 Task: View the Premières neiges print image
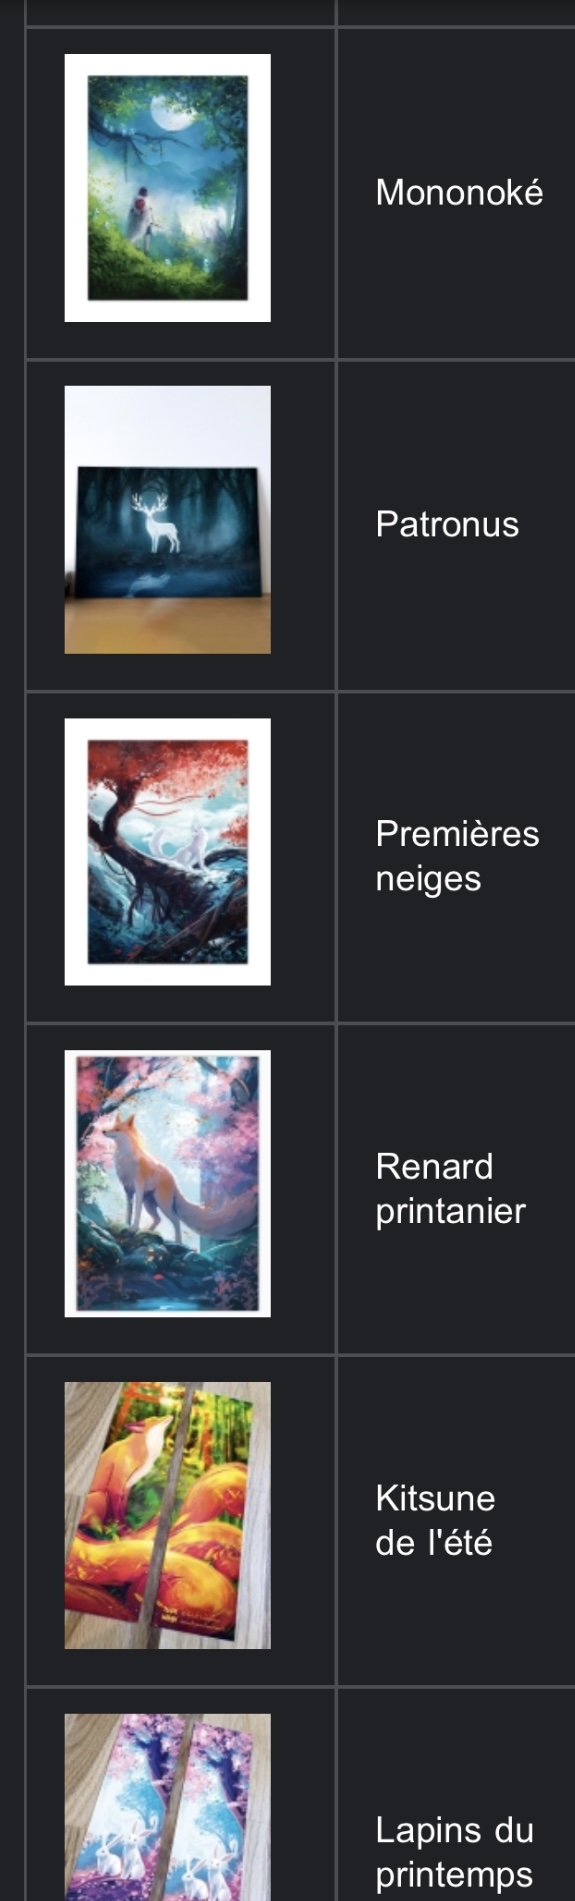167,852
